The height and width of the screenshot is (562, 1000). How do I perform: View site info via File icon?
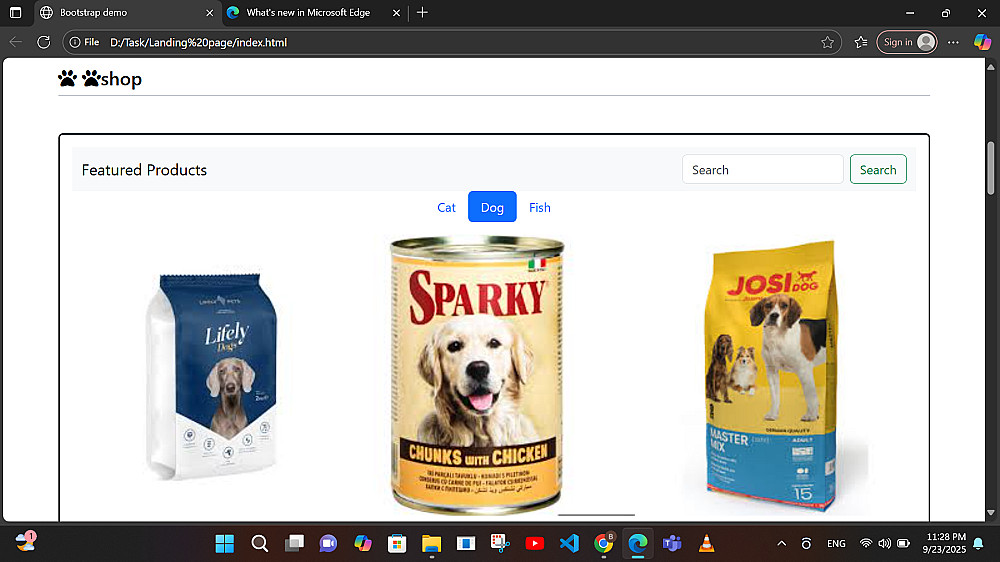point(84,42)
